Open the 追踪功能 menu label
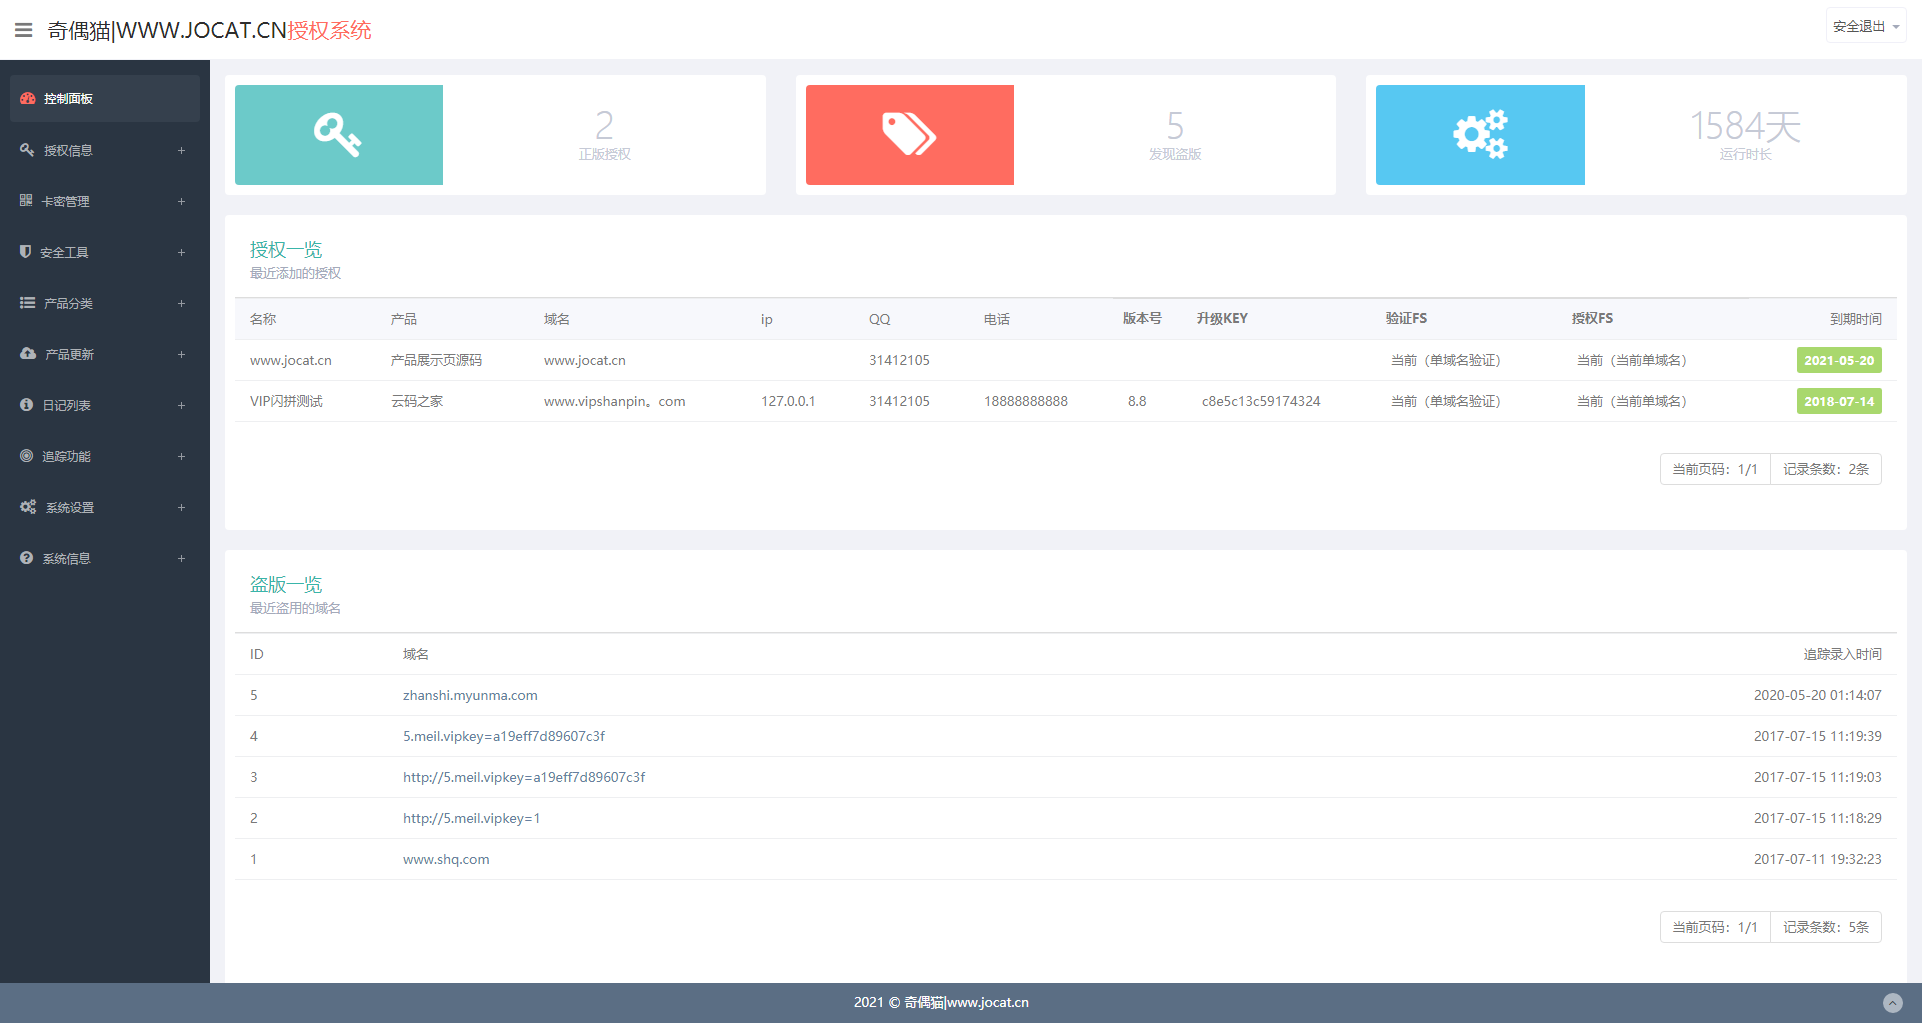The image size is (1922, 1023). pyautogui.click(x=66, y=456)
